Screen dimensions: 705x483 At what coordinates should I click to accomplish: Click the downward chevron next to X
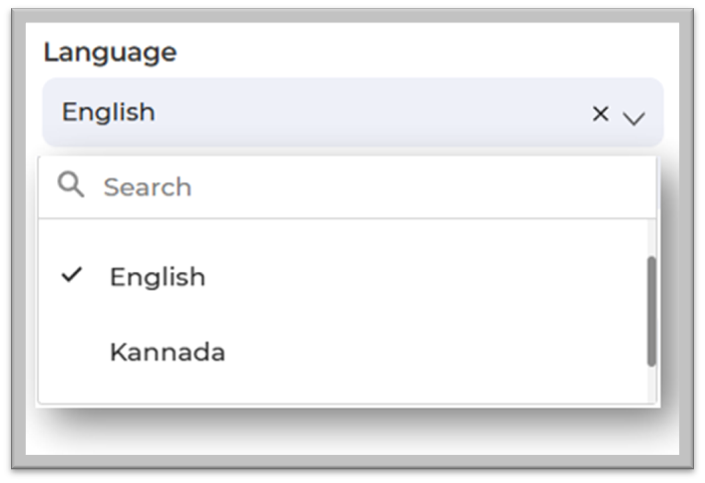[x=634, y=118]
